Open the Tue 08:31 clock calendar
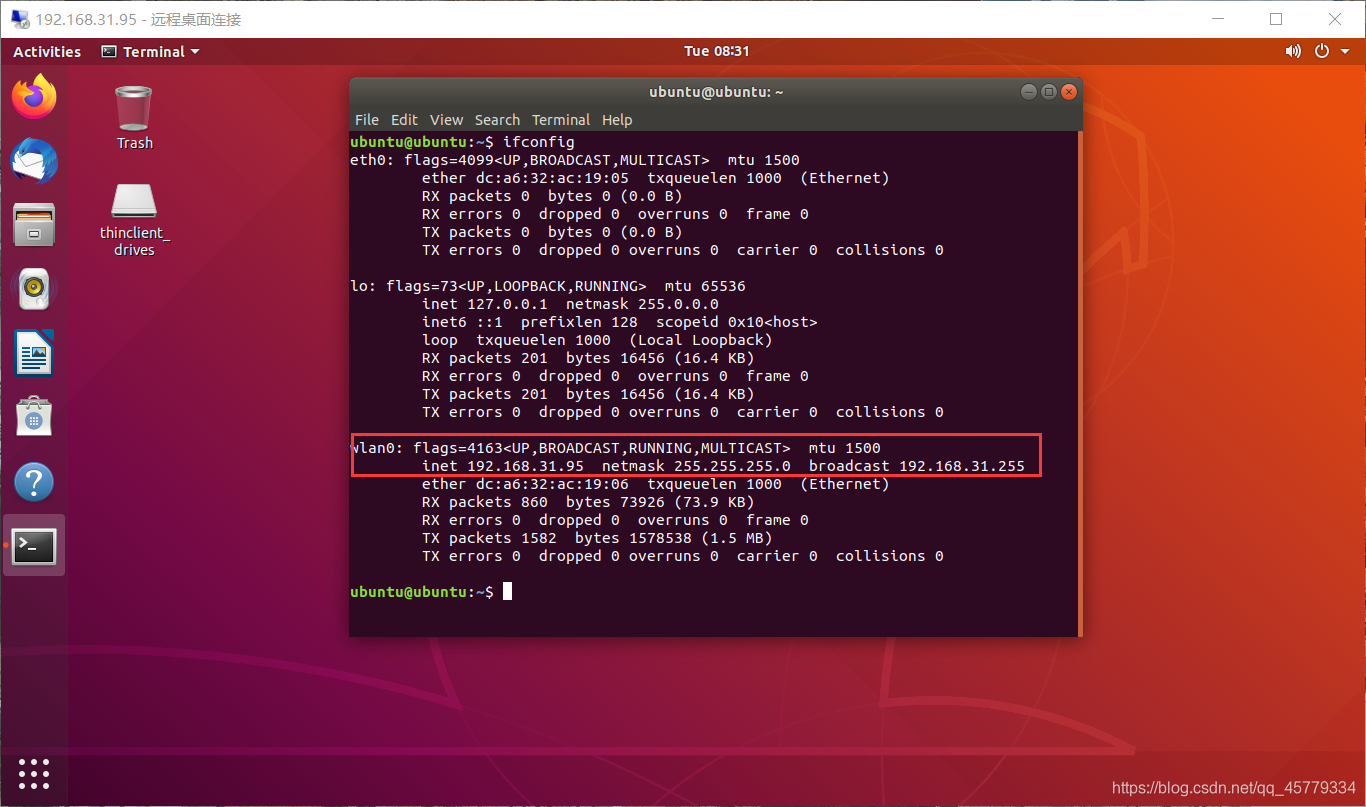Viewport: 1366px width, 807px height. tap(717, 51)
